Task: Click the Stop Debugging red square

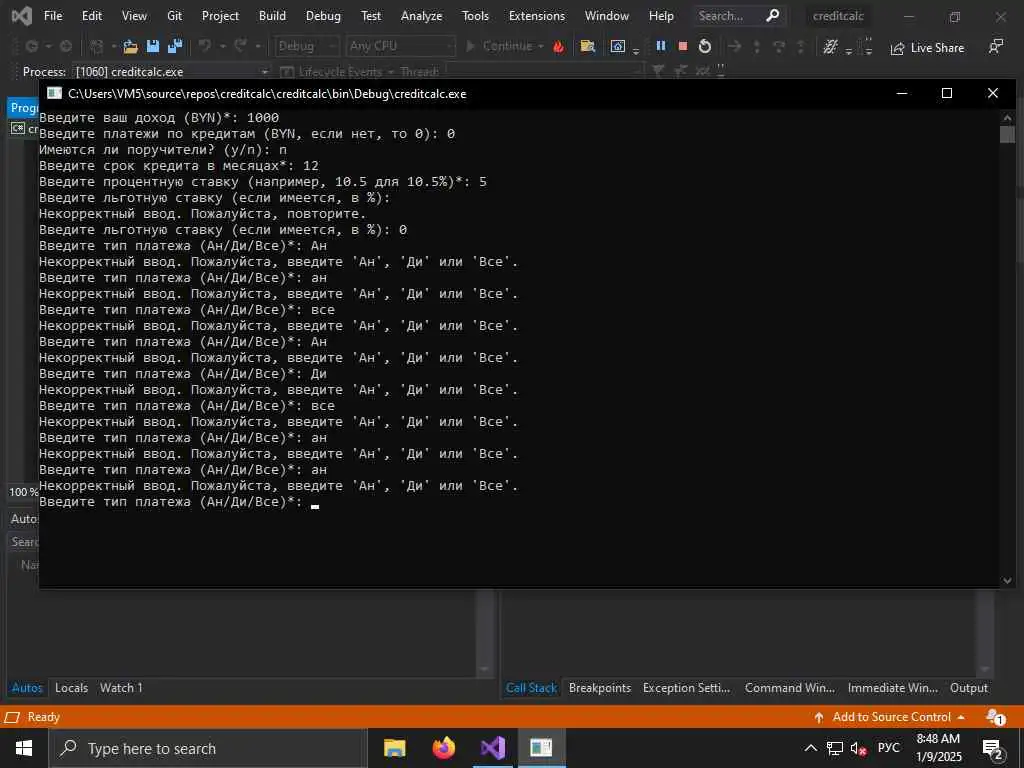Action: (x=683, y=46)
